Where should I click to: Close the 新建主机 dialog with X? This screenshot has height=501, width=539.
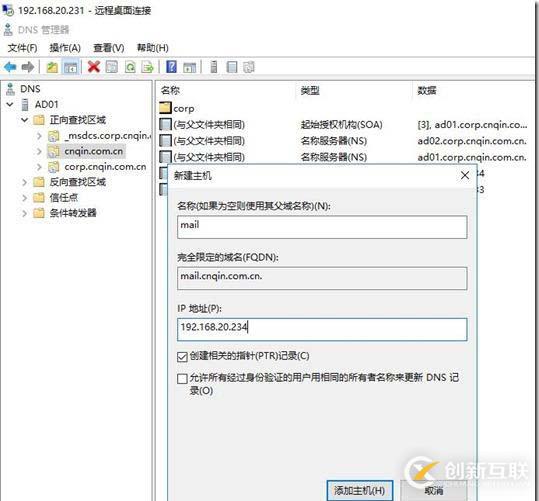pyautogui.click(x=465, y=175)
